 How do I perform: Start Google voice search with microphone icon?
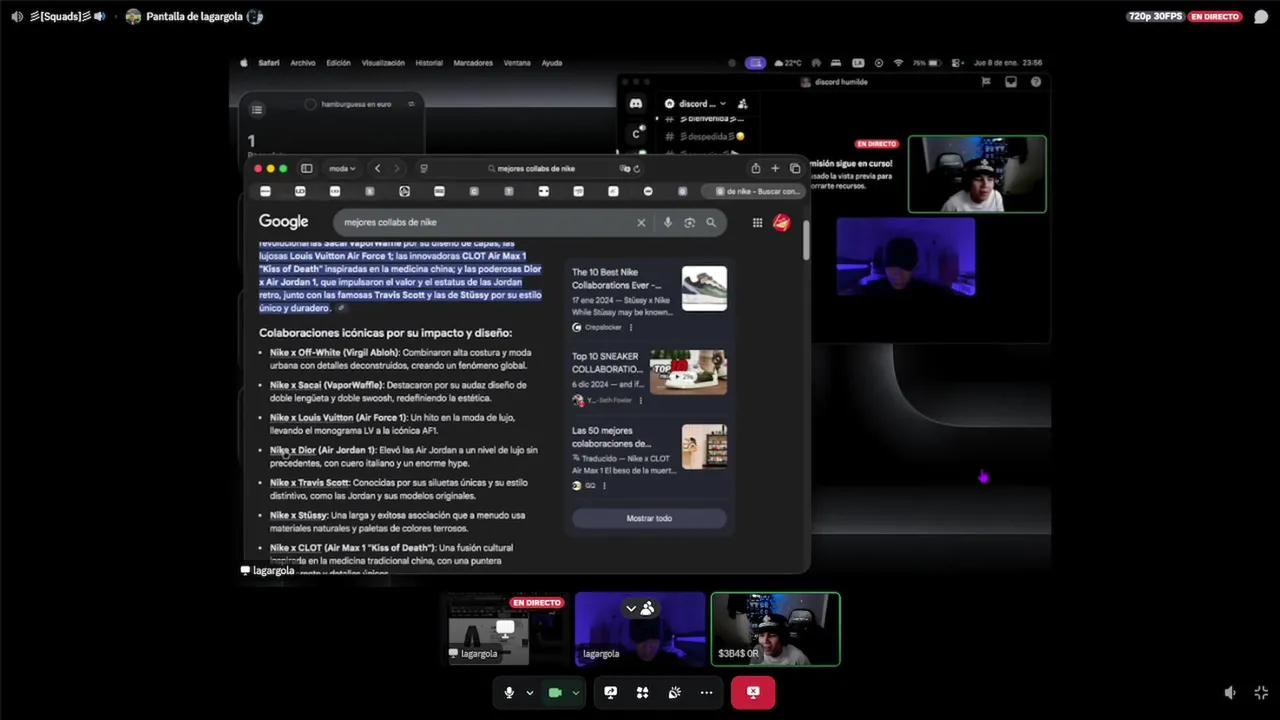667,222
